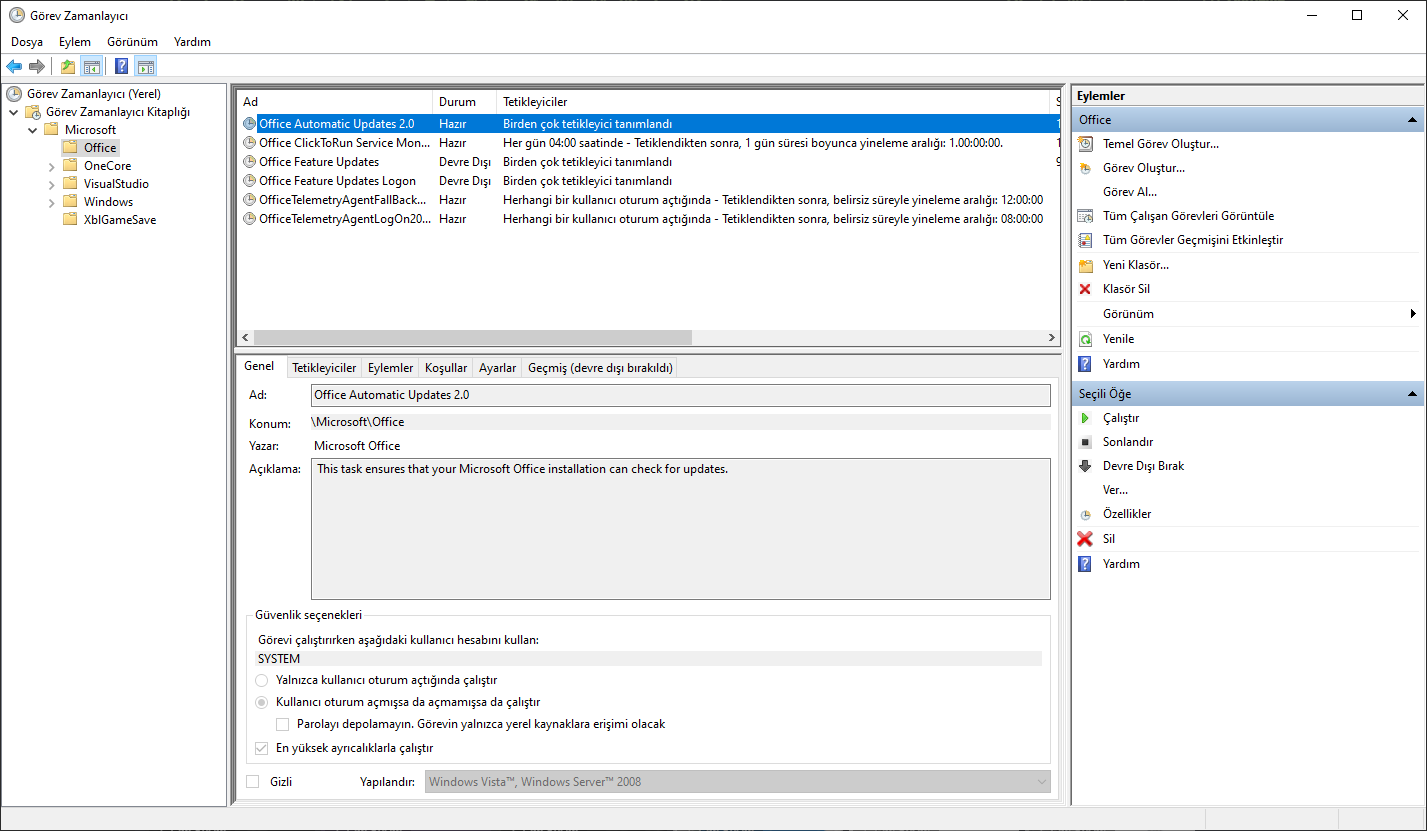Screen dimensions: 1427x831
Task: Click the Tüm Çalışan Görevleri Görüntüle icon
Action: 1085,216
